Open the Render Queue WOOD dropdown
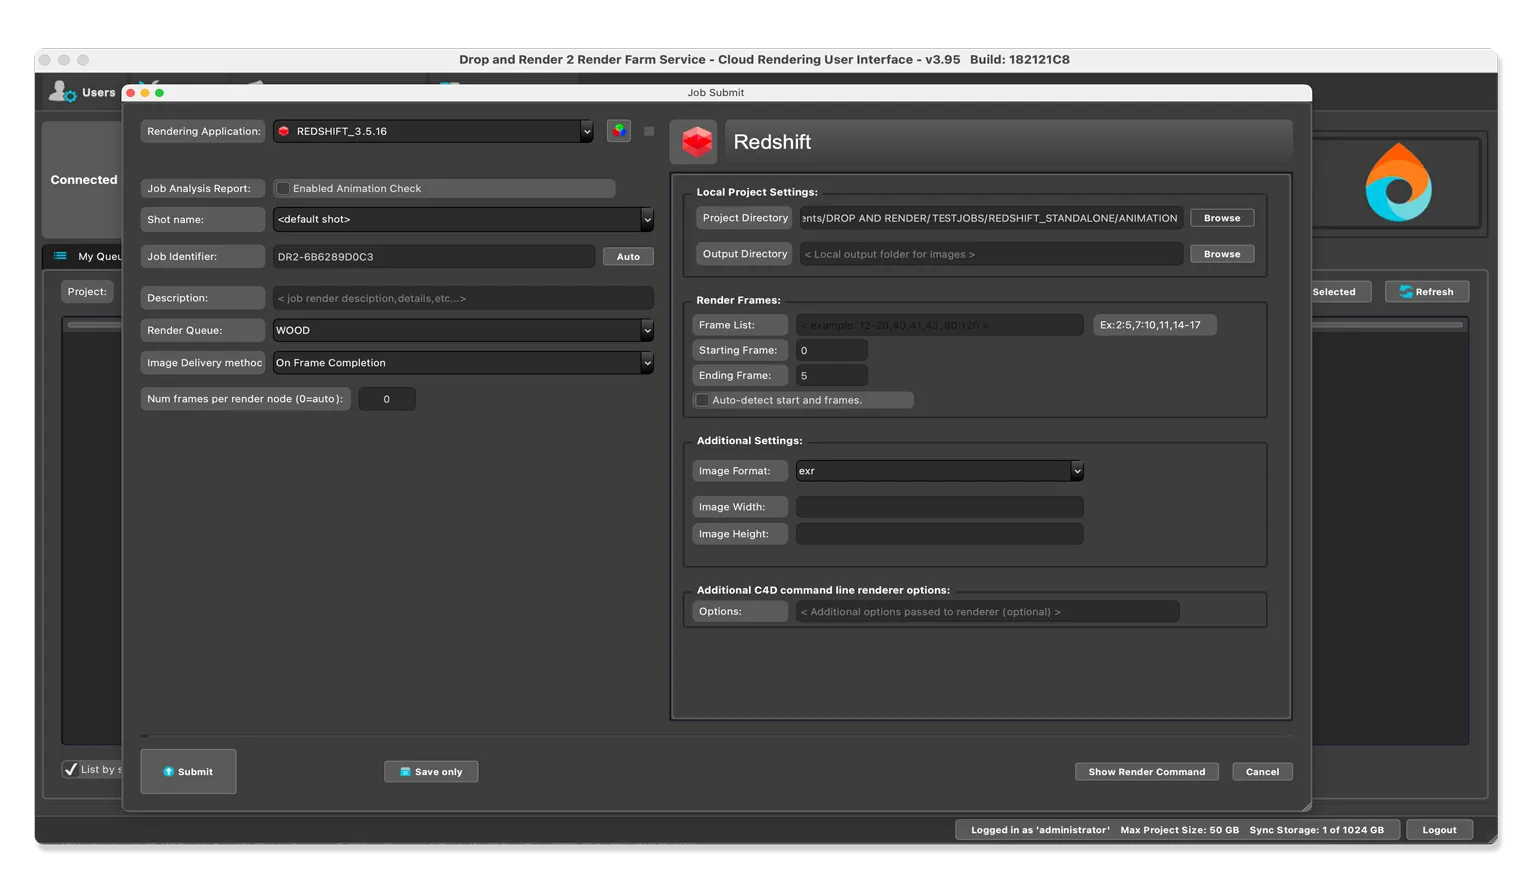Viewport: 1533px width, 895px height. coord(463,330)
